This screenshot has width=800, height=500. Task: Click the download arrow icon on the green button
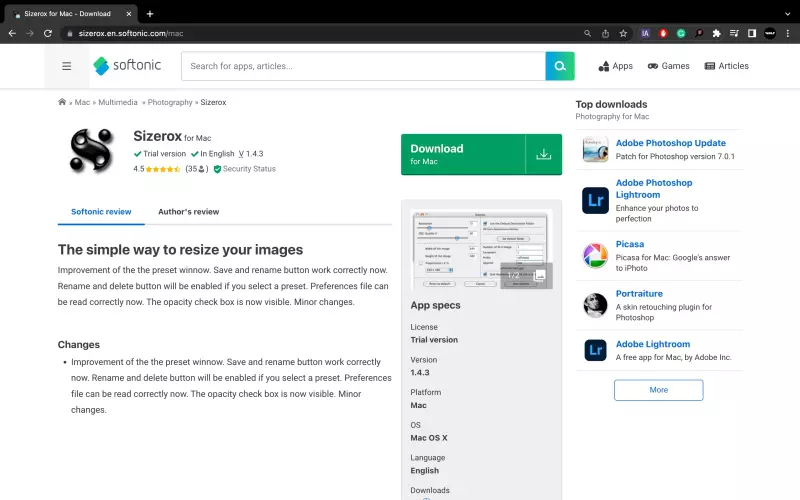544,154
